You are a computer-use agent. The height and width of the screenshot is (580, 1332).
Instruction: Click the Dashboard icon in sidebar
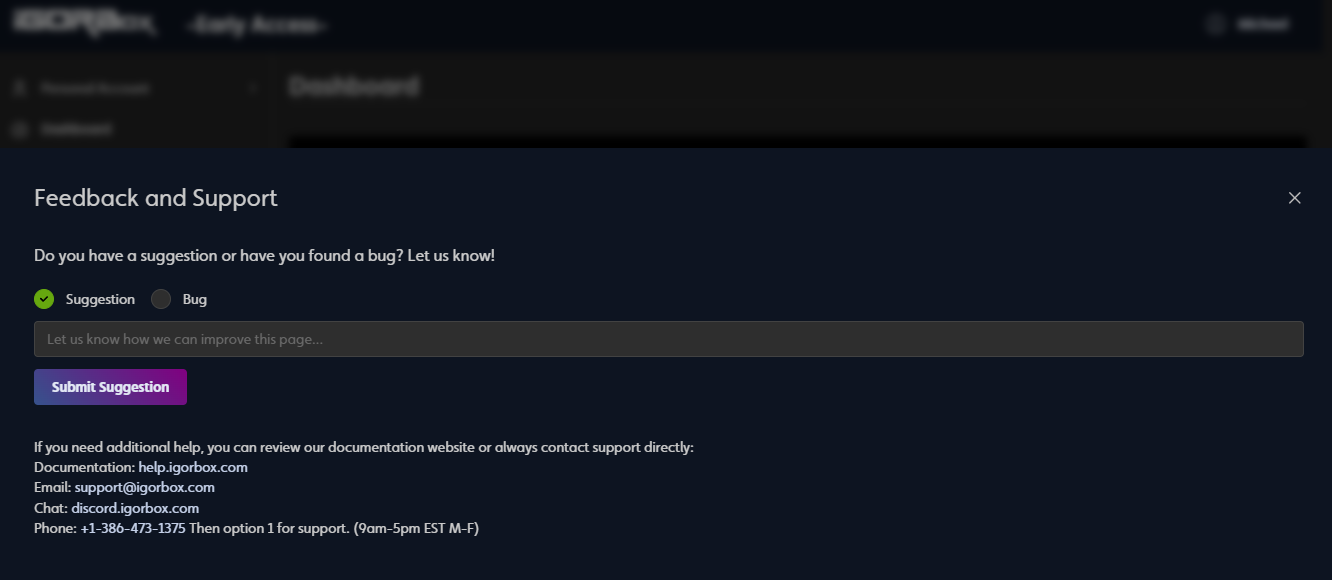[19, 129]
